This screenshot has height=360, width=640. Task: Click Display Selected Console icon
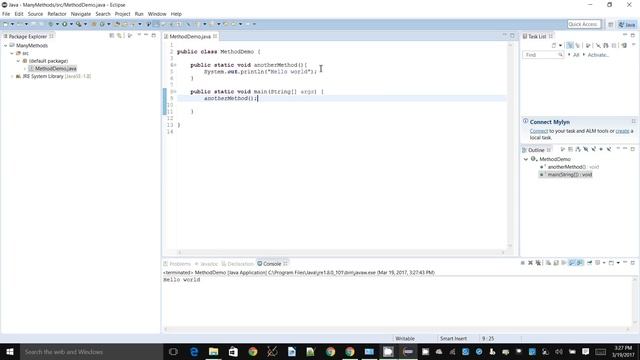coord(598,263)
